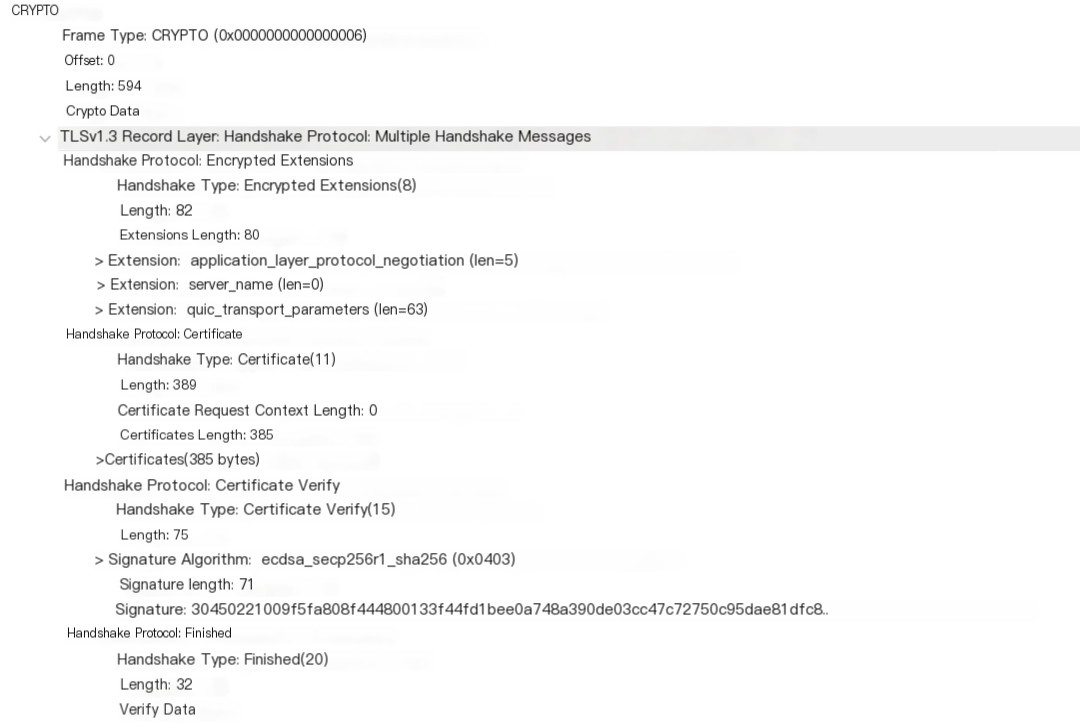Select Handshake Protocol: Encrypted Extensions row

pos(208,160)
